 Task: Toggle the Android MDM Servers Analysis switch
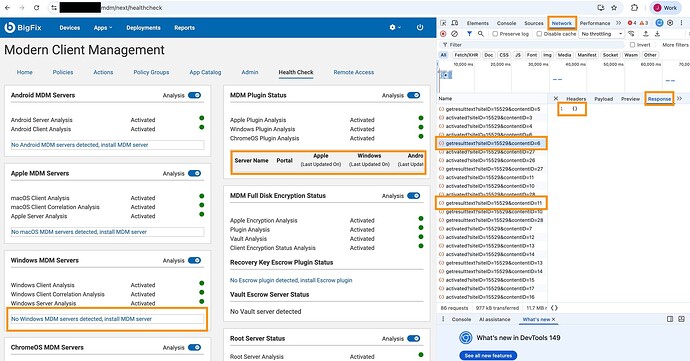[x=195, y=95]
